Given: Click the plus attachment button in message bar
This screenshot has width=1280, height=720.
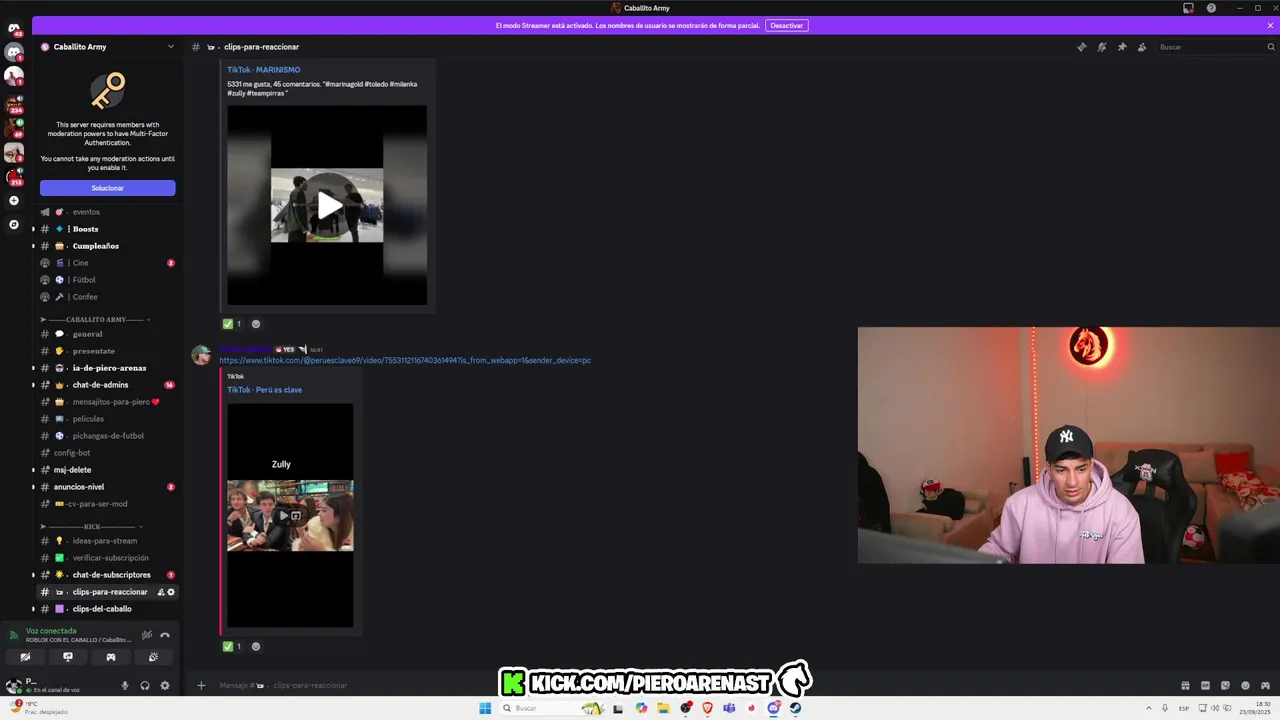Looking at the screenshot, I should pos(201,685).
